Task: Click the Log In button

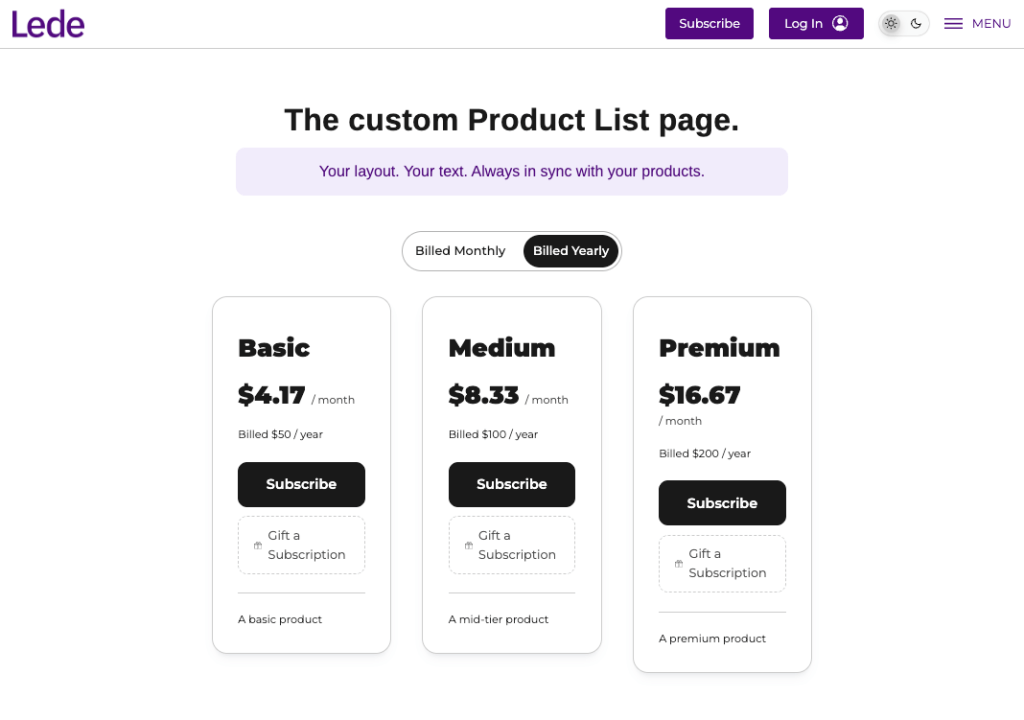Action: (x=816, y=24)
